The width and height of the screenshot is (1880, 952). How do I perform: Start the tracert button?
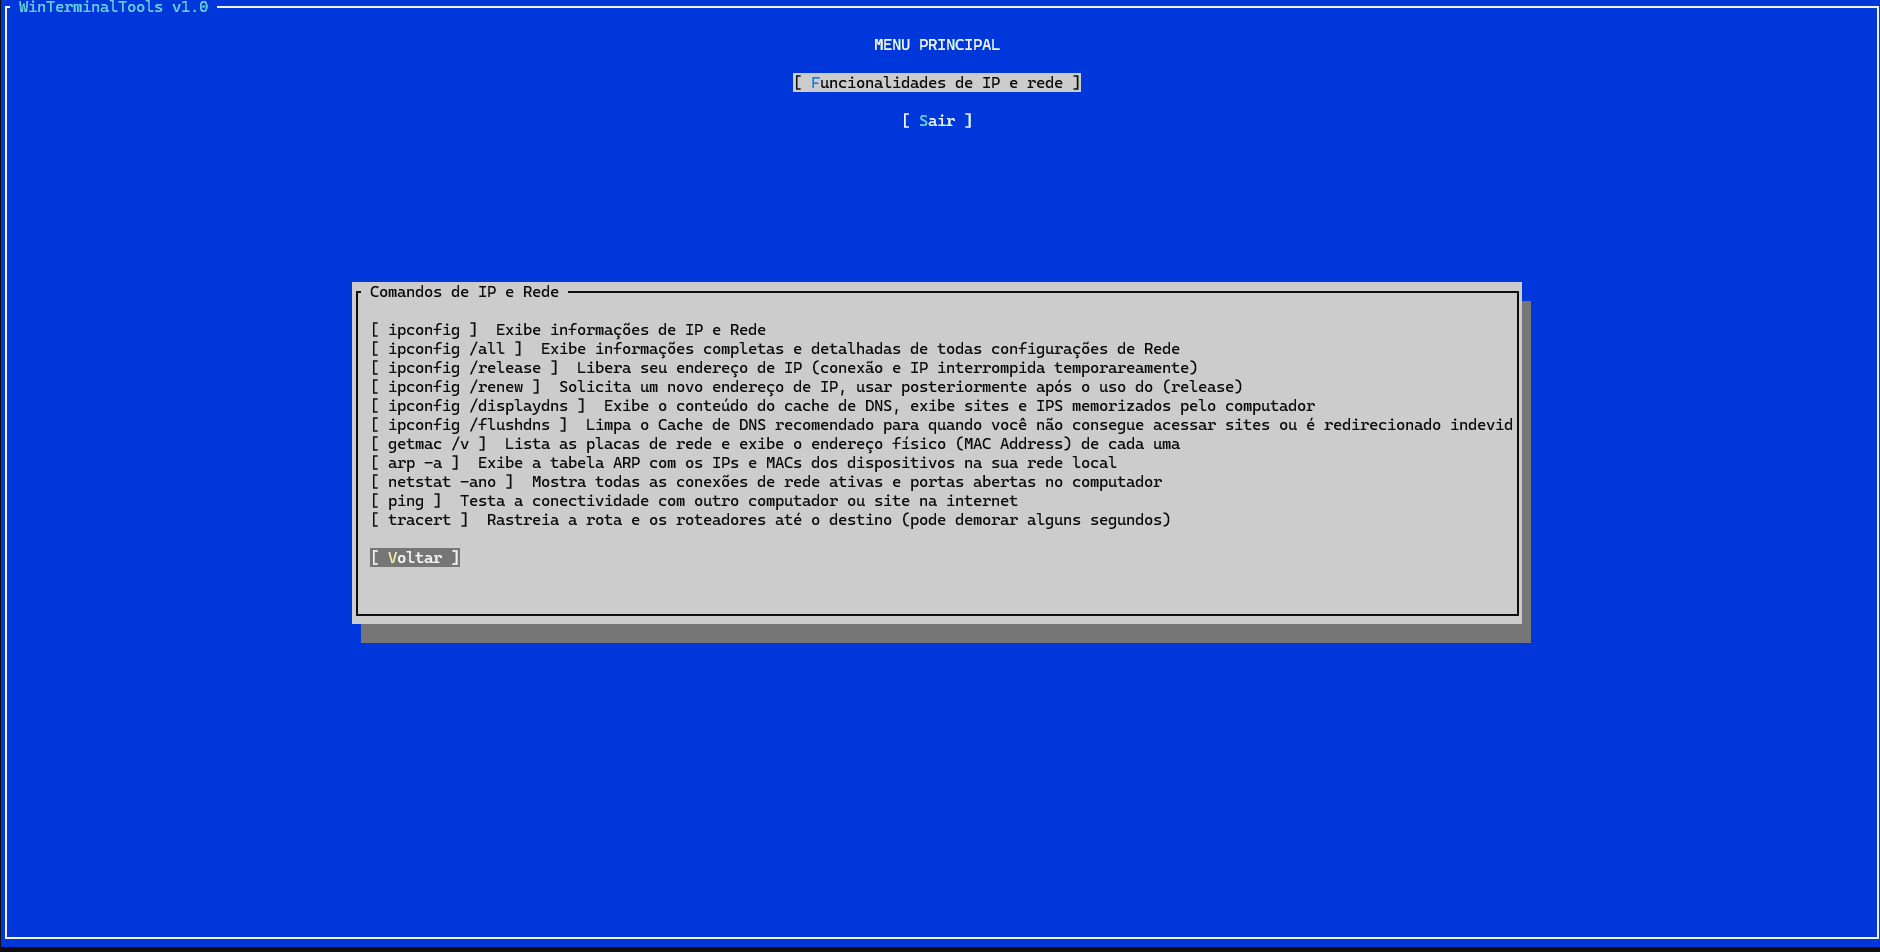coord(420,520)
